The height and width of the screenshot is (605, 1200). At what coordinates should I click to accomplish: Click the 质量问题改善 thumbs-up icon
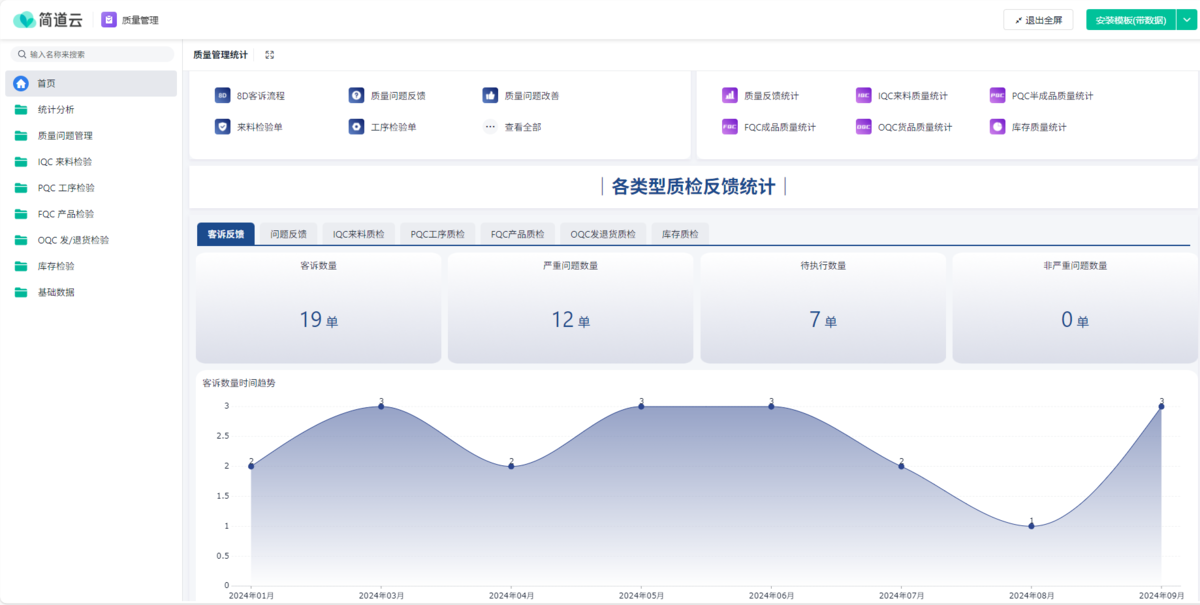(x=490, y=96)
